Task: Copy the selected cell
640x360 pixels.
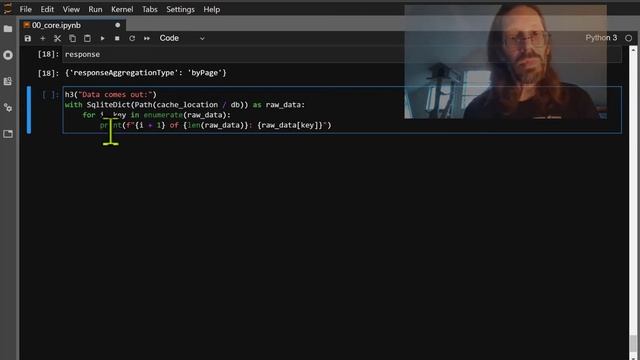Action: 72,38
